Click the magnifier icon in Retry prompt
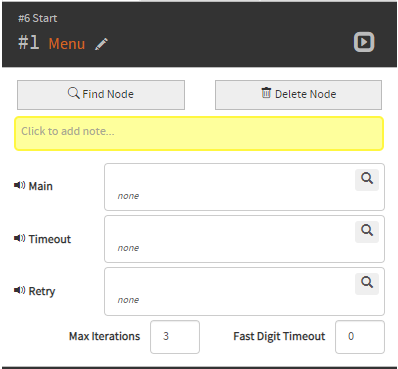398x369 pixels. click(x=367, y=284)
